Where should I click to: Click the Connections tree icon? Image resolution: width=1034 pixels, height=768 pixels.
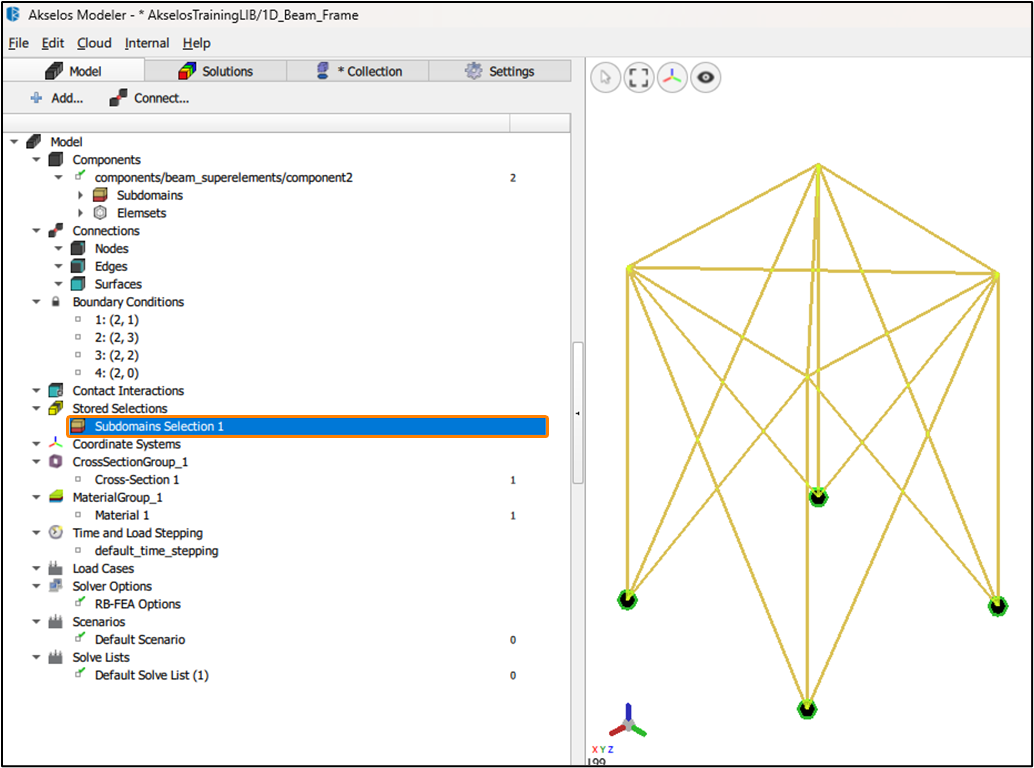(x=56, y=231)
